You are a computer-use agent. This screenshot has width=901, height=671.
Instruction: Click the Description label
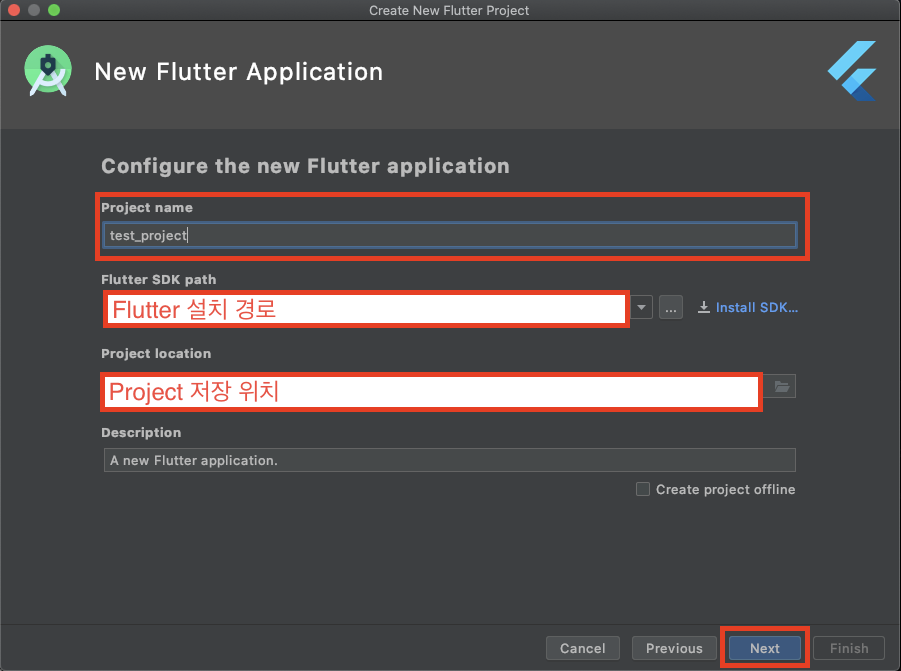[x=141, y=432]
